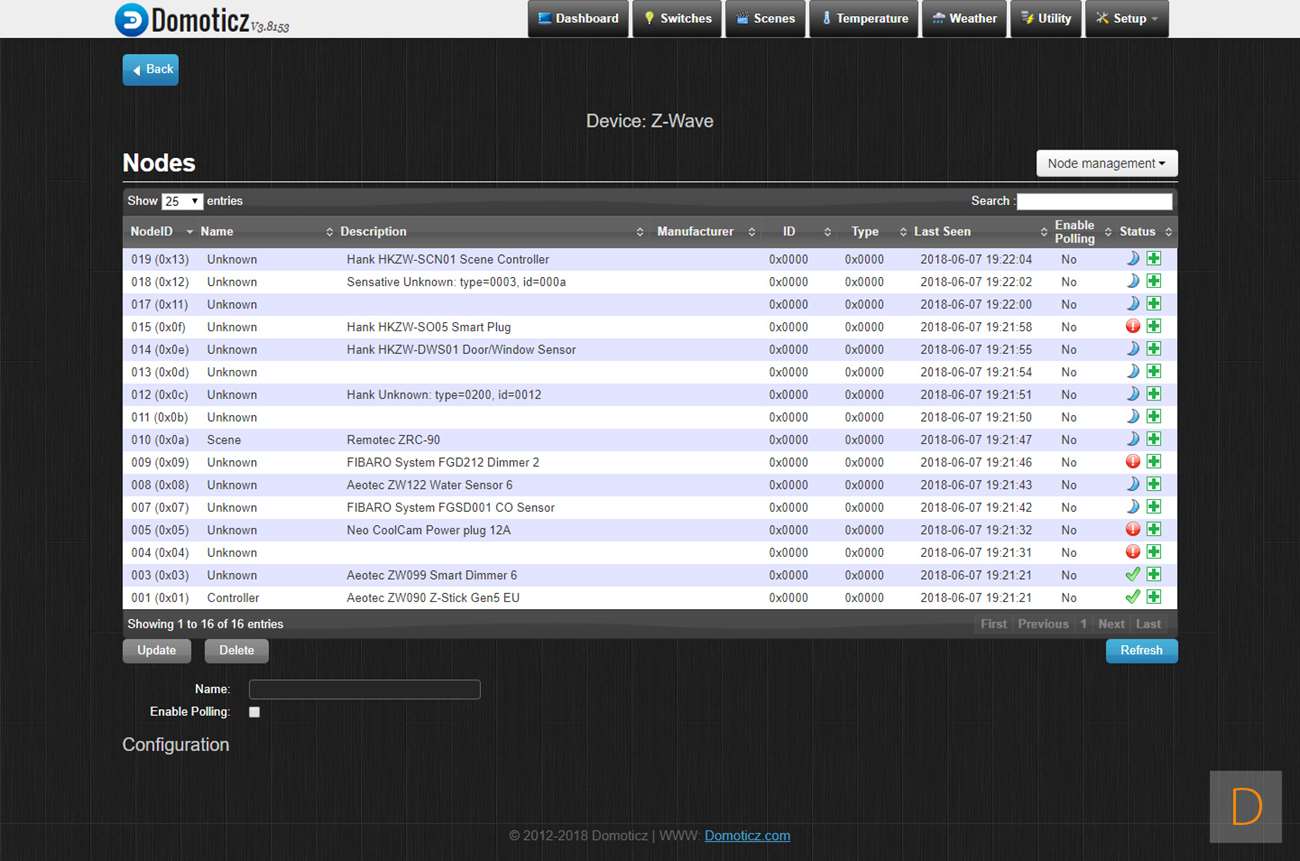Enable the Polling checkbox
This screenshot has height=861, width=1300.
tap(254, 712)
